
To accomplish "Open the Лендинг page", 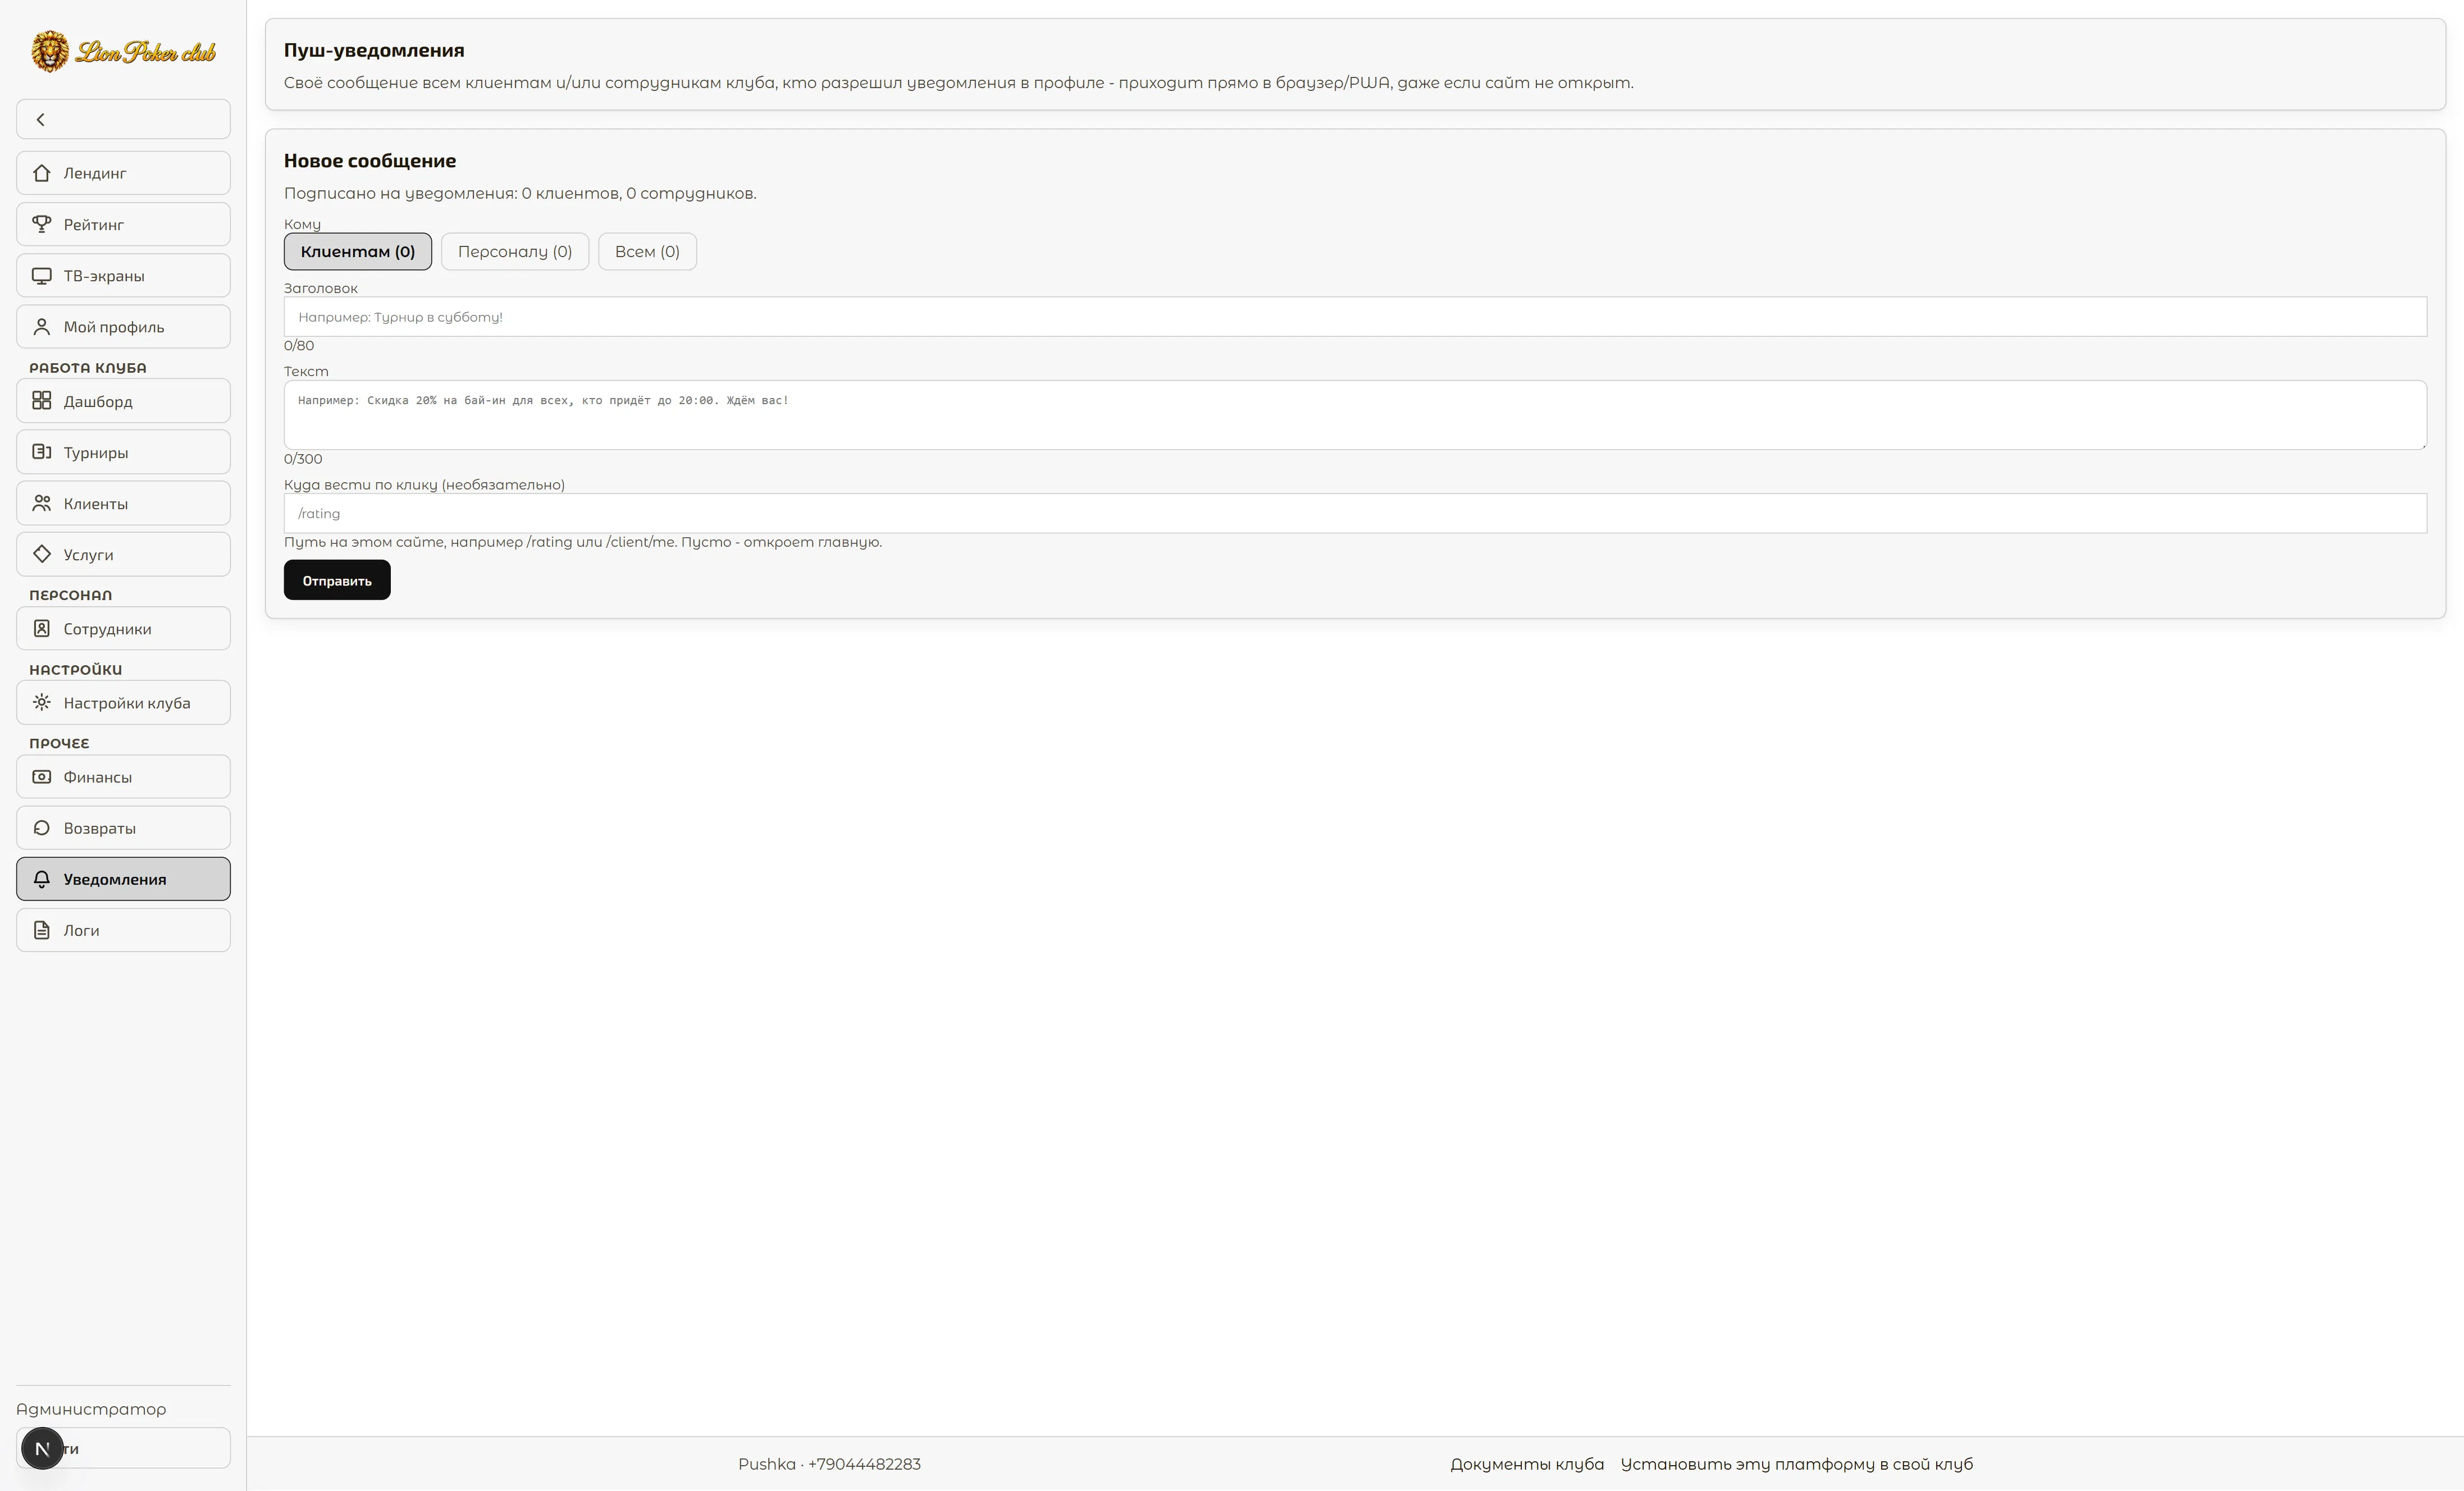I will point(123,173).
